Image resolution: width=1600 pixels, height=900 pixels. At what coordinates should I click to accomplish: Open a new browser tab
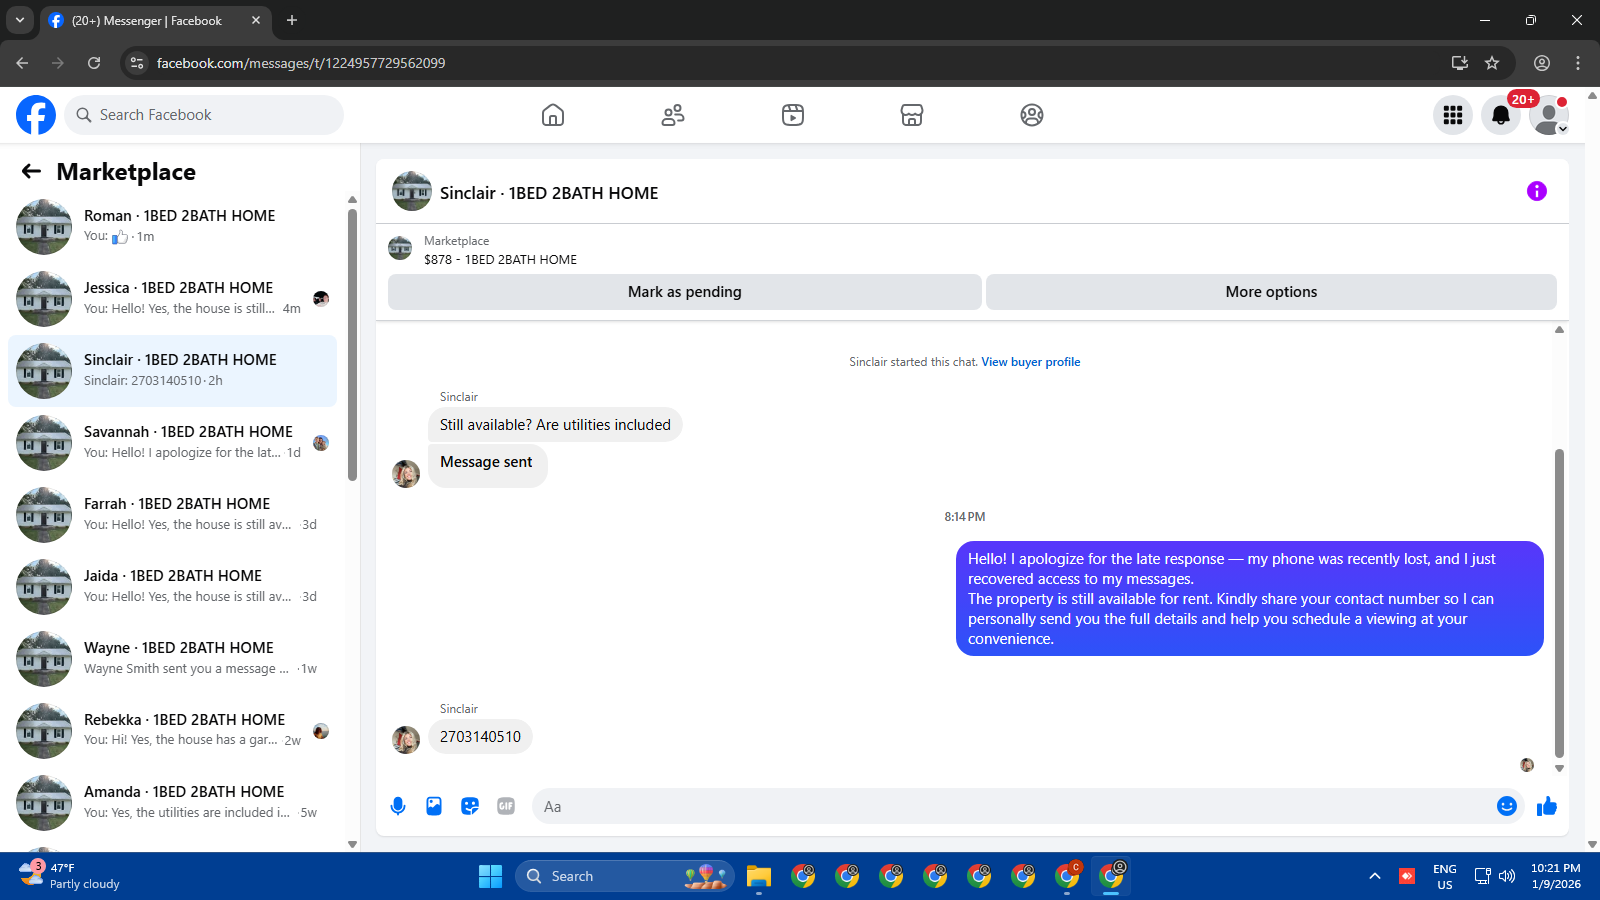292,20
